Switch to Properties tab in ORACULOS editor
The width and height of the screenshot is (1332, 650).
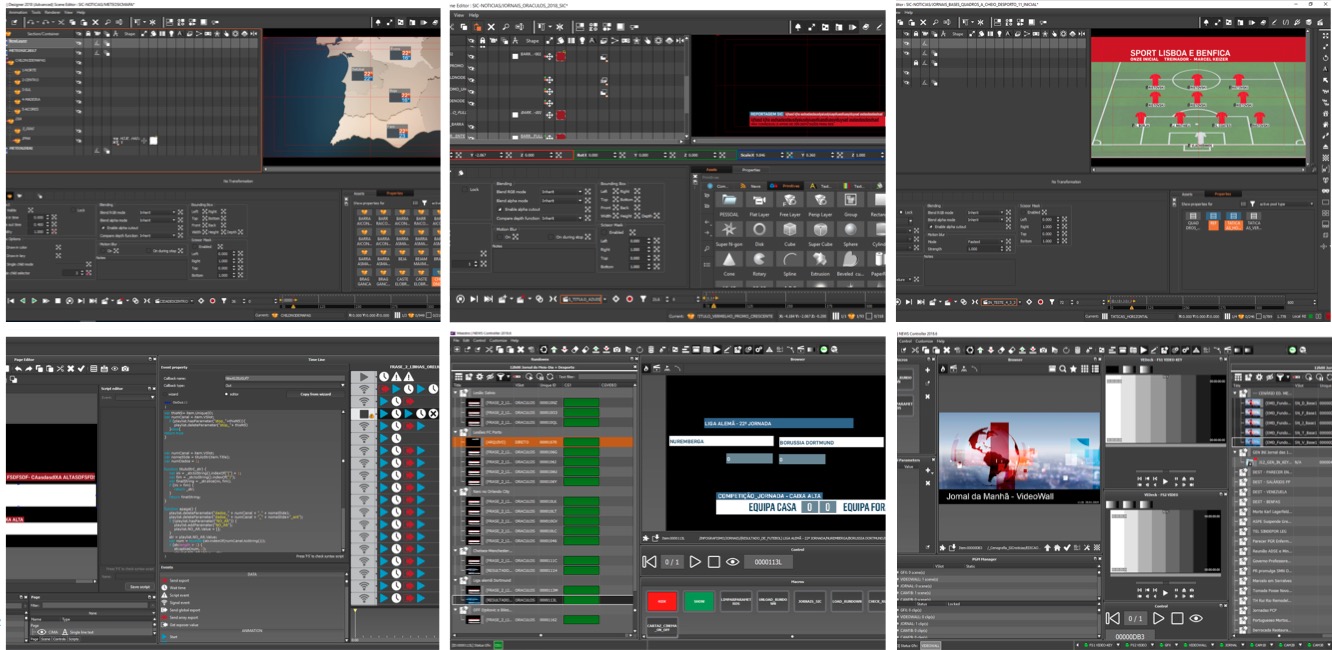coord(751,170)
